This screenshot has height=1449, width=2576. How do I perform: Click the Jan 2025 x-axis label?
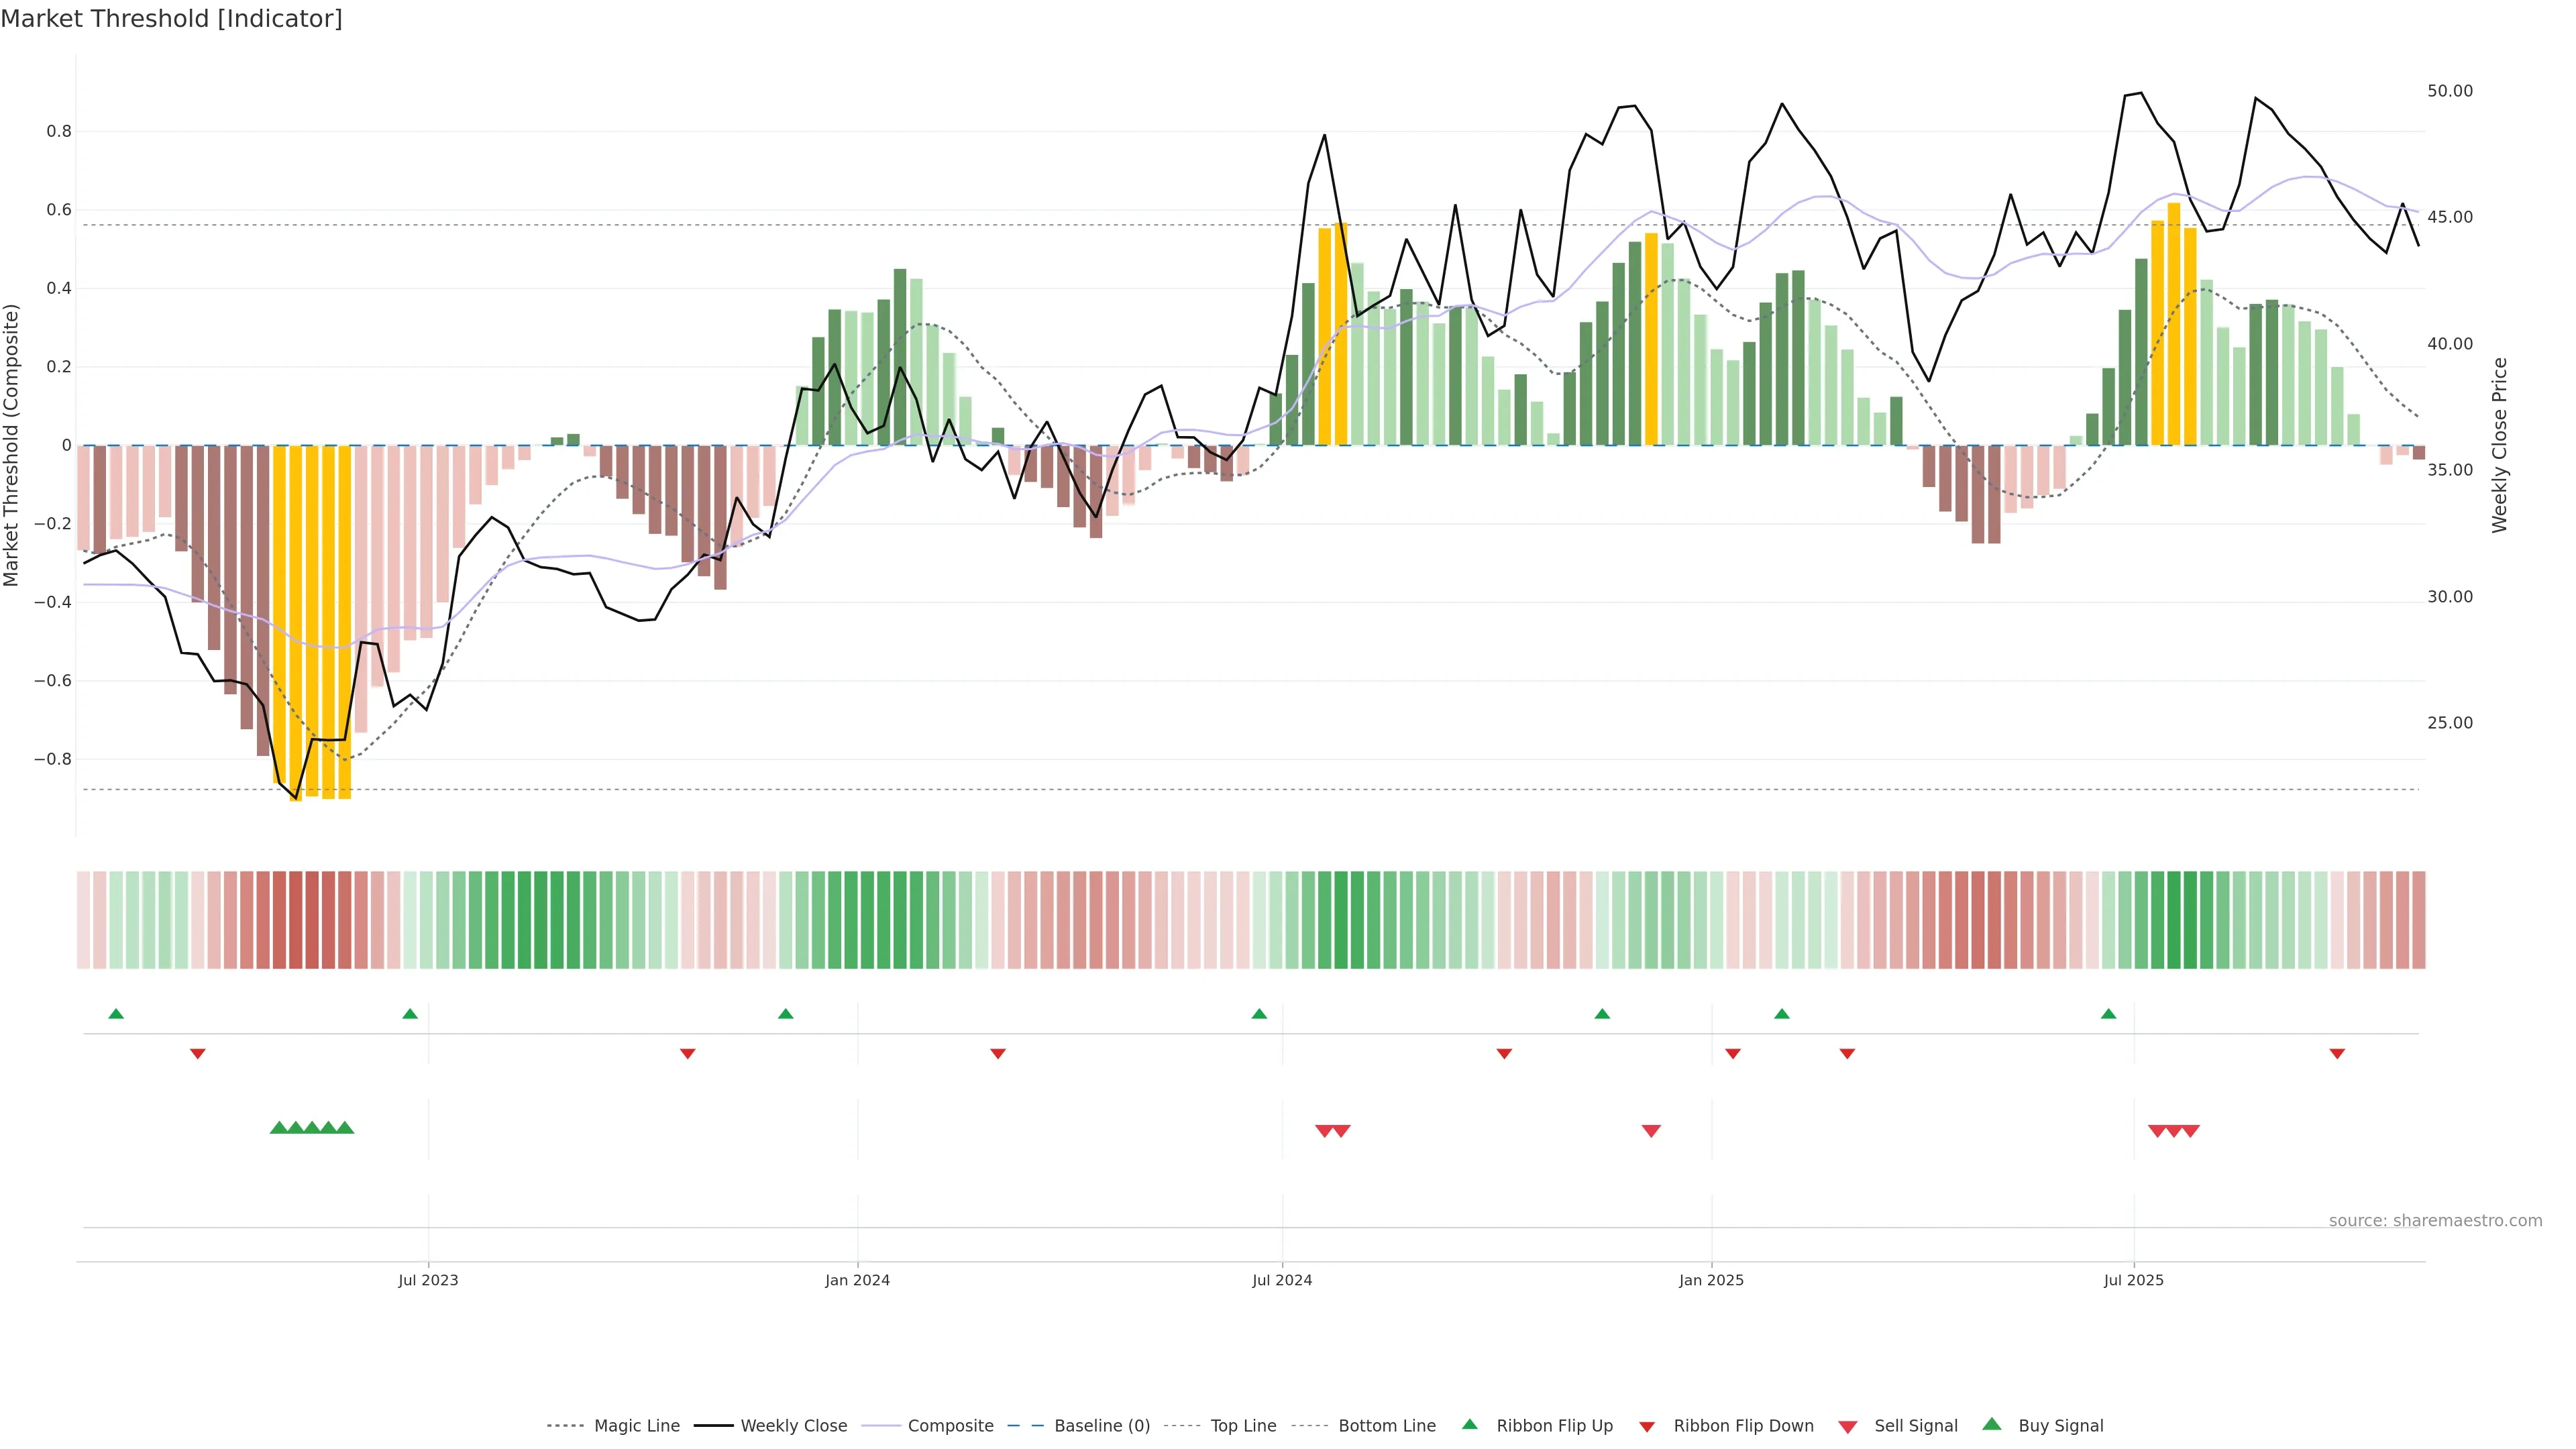(x=1711, y=1280)
